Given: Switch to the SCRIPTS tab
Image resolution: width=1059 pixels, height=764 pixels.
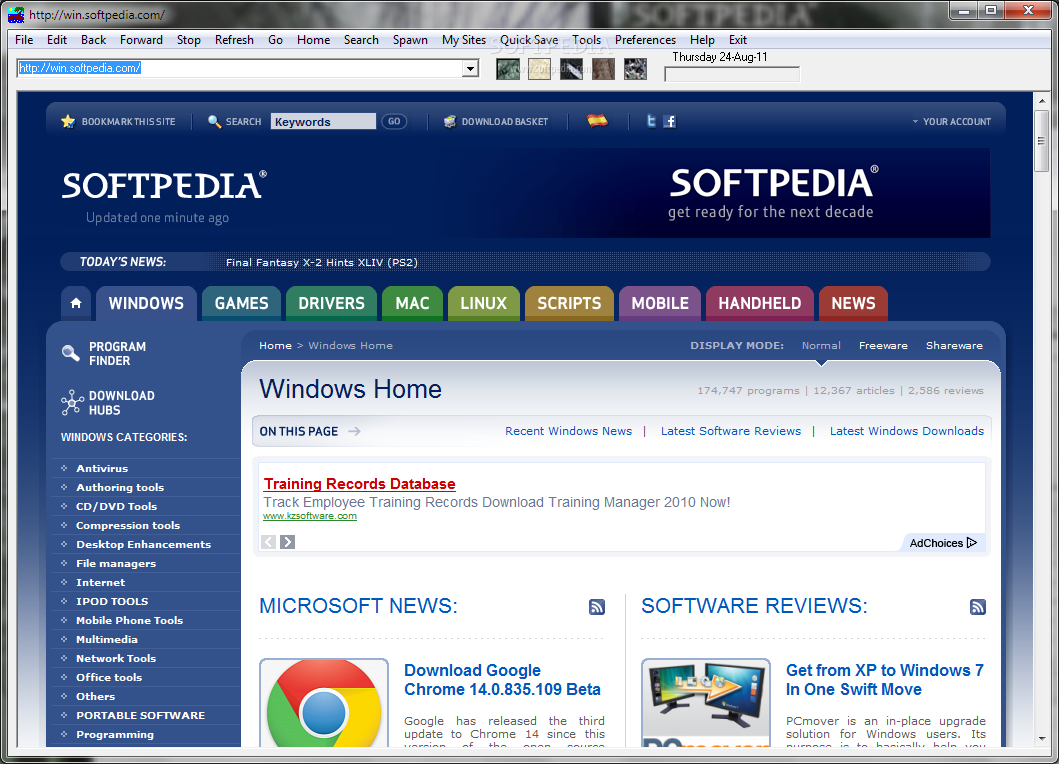Looking at the screenshot, I should click(x=569, y=303).
